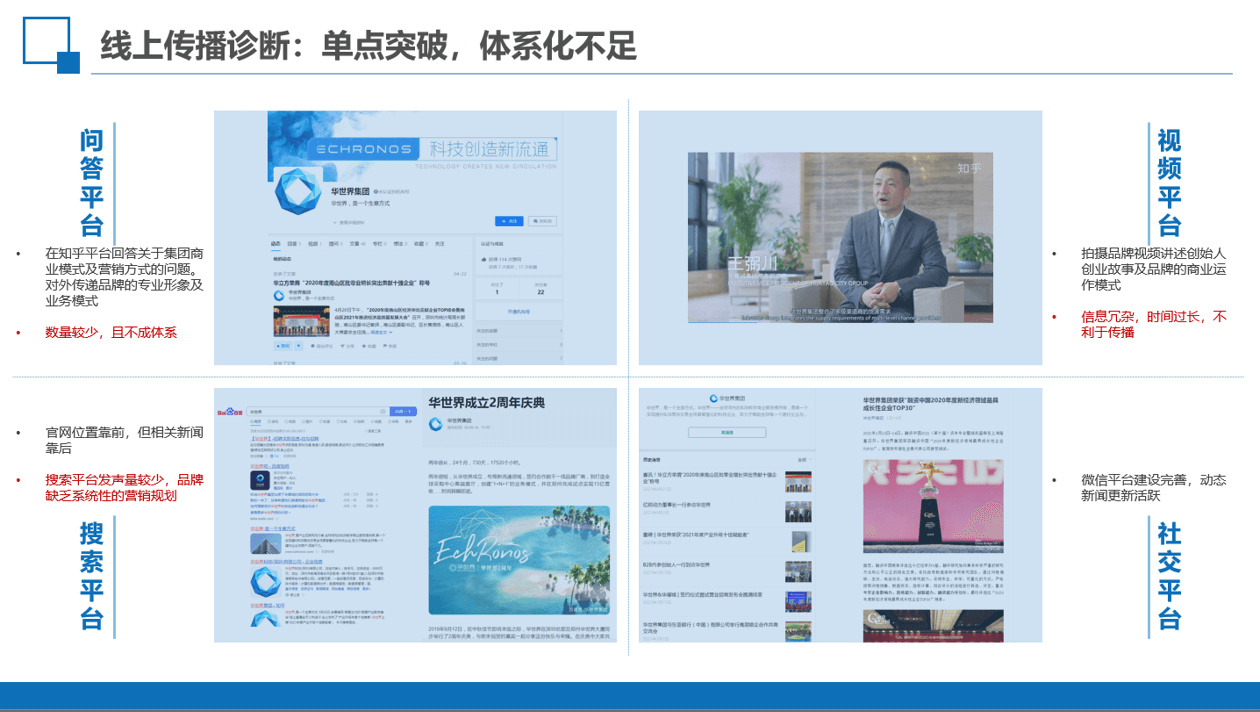Click the Baidu logo in the search screenshot
Screen dimensions: 1260x712
click(228, 411)
